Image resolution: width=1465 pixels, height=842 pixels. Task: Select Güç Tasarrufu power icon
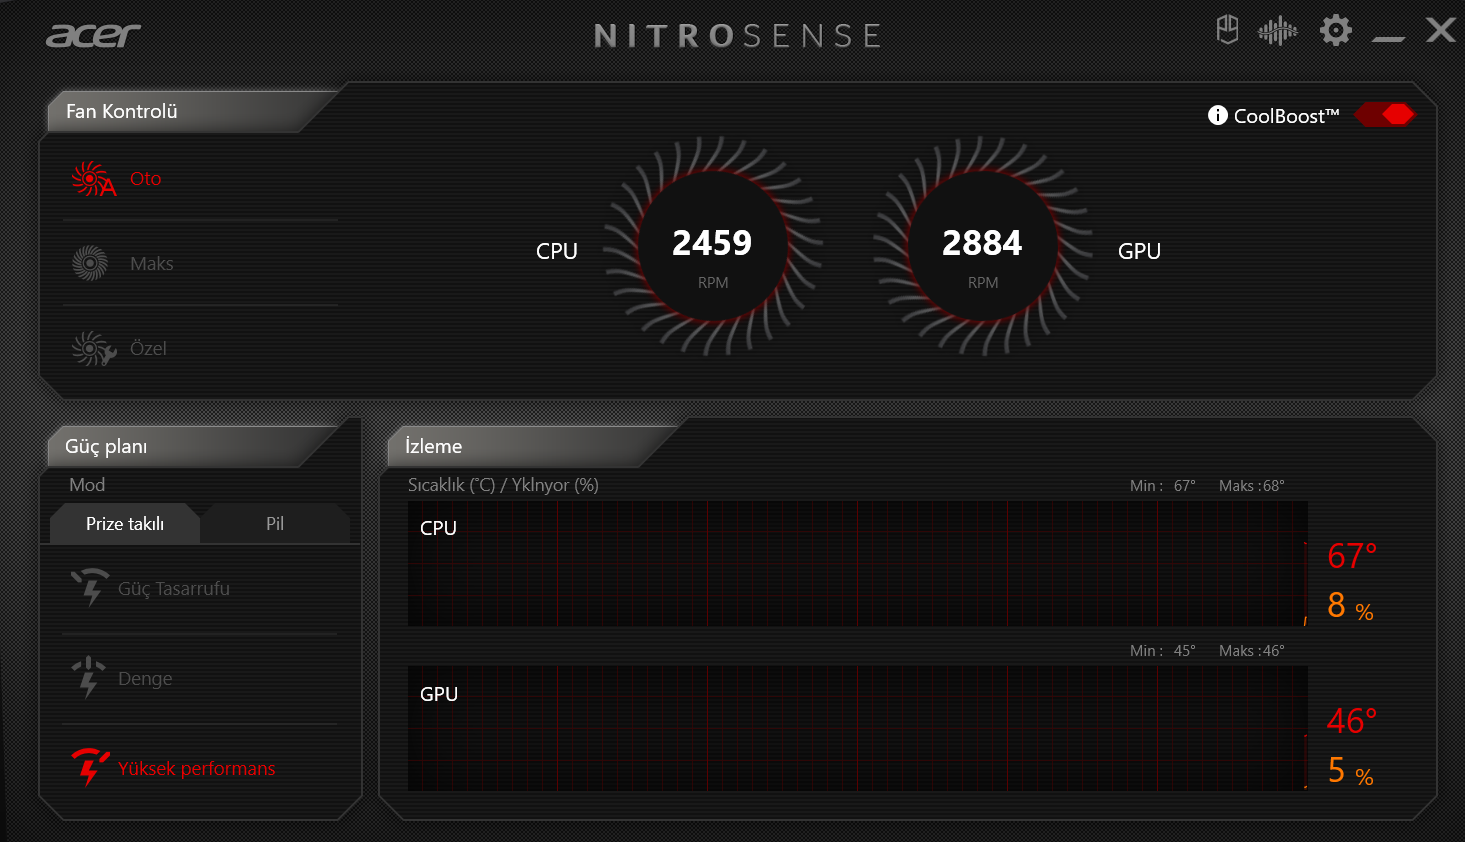90,587
